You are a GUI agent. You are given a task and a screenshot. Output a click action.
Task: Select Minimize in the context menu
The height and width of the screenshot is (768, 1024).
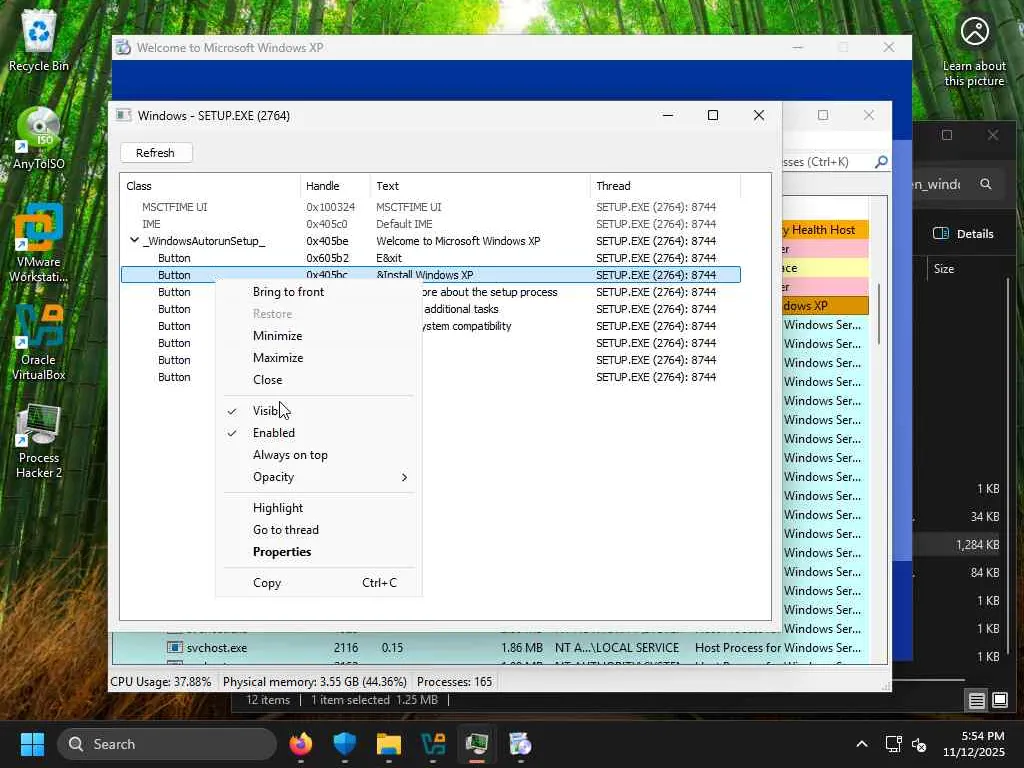[x=318, y=336]
